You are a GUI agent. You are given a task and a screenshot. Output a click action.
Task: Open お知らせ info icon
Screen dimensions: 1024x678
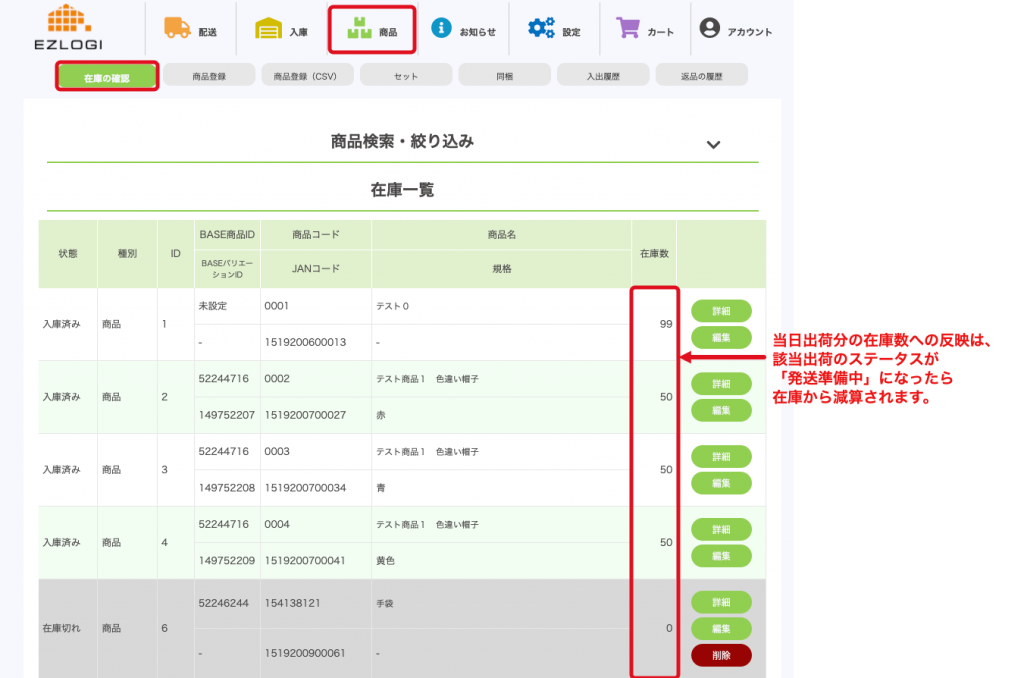tap(441, 28)
